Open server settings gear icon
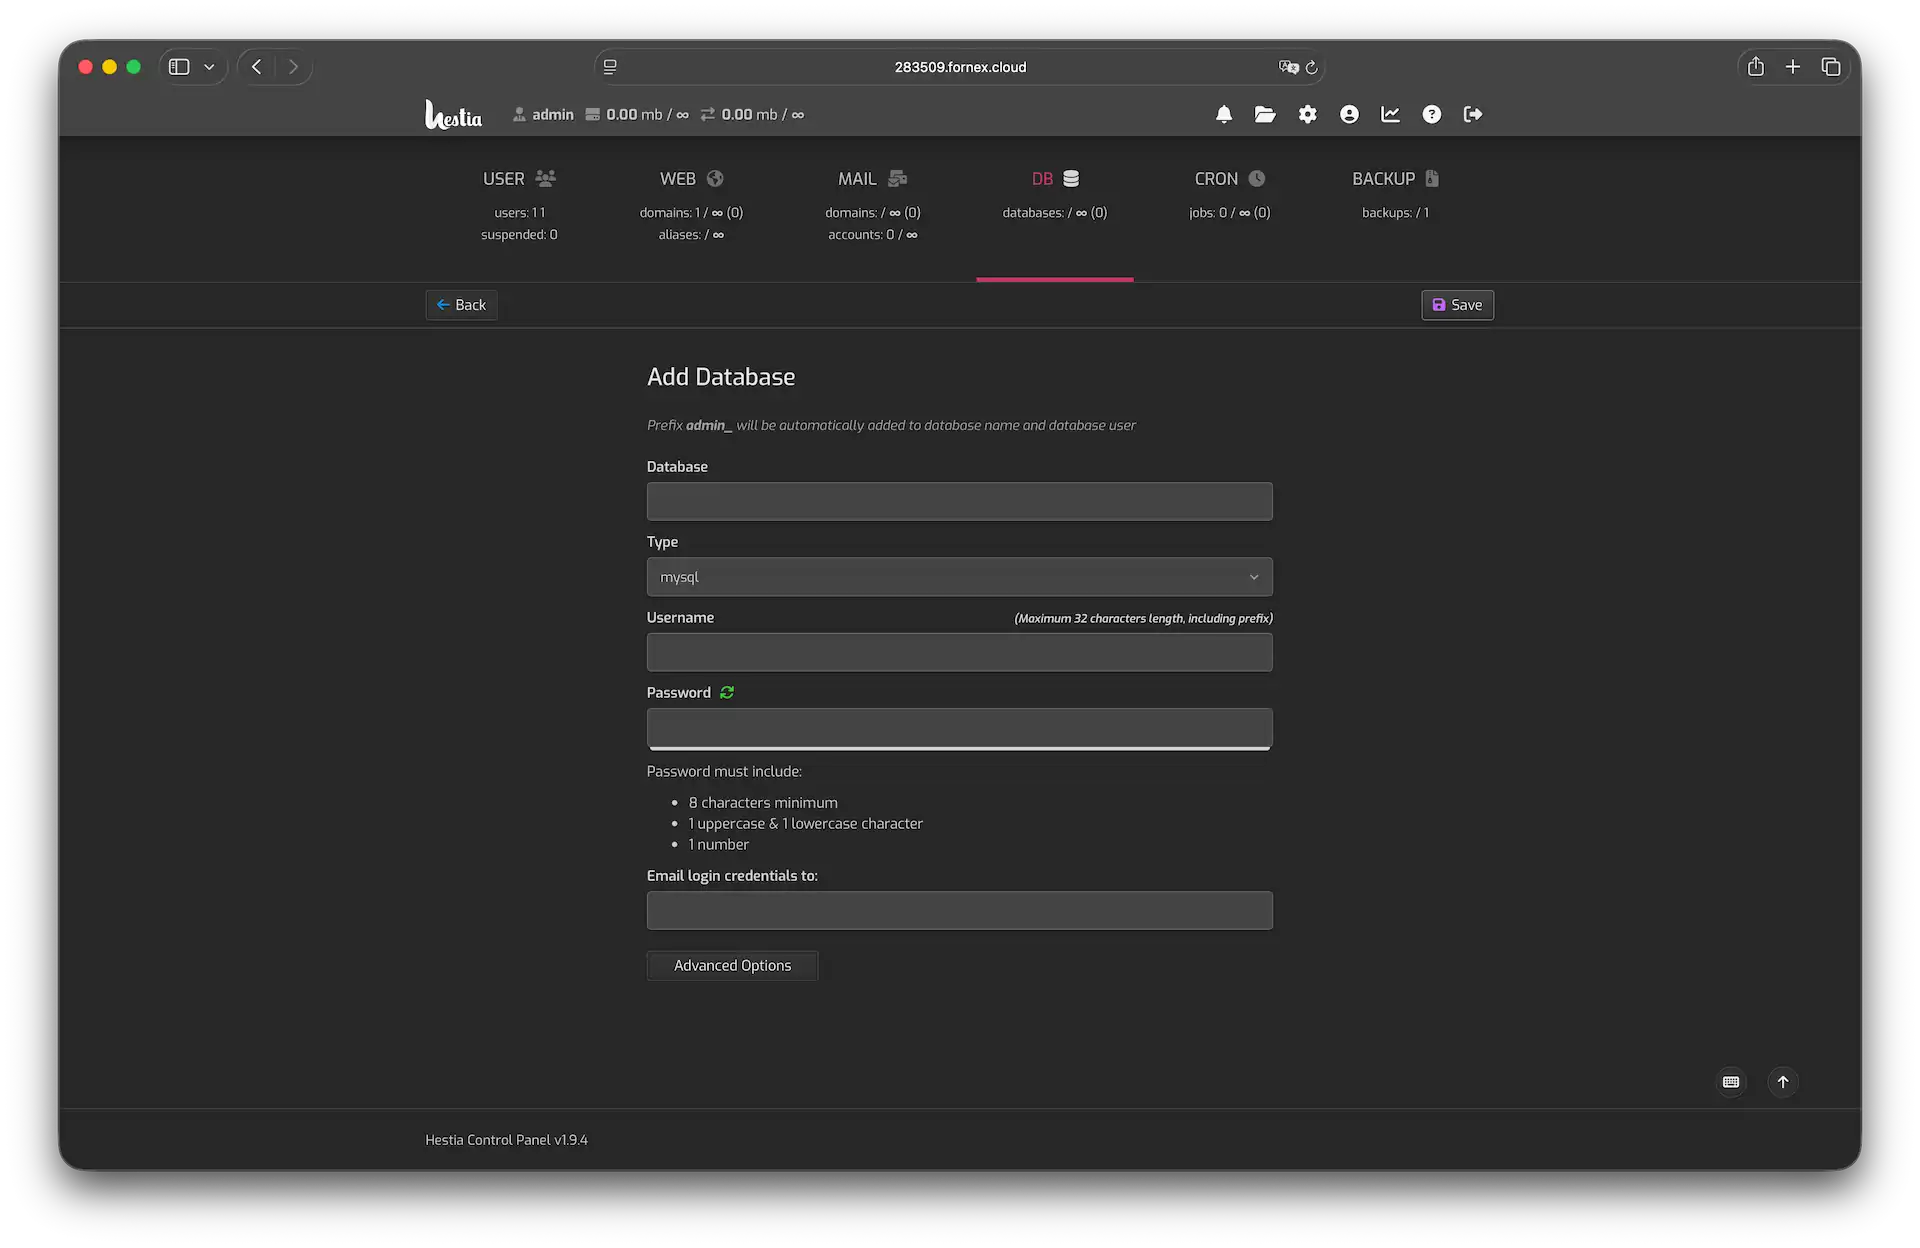Screen dimensions: 1920x1248 [1307, 114]
